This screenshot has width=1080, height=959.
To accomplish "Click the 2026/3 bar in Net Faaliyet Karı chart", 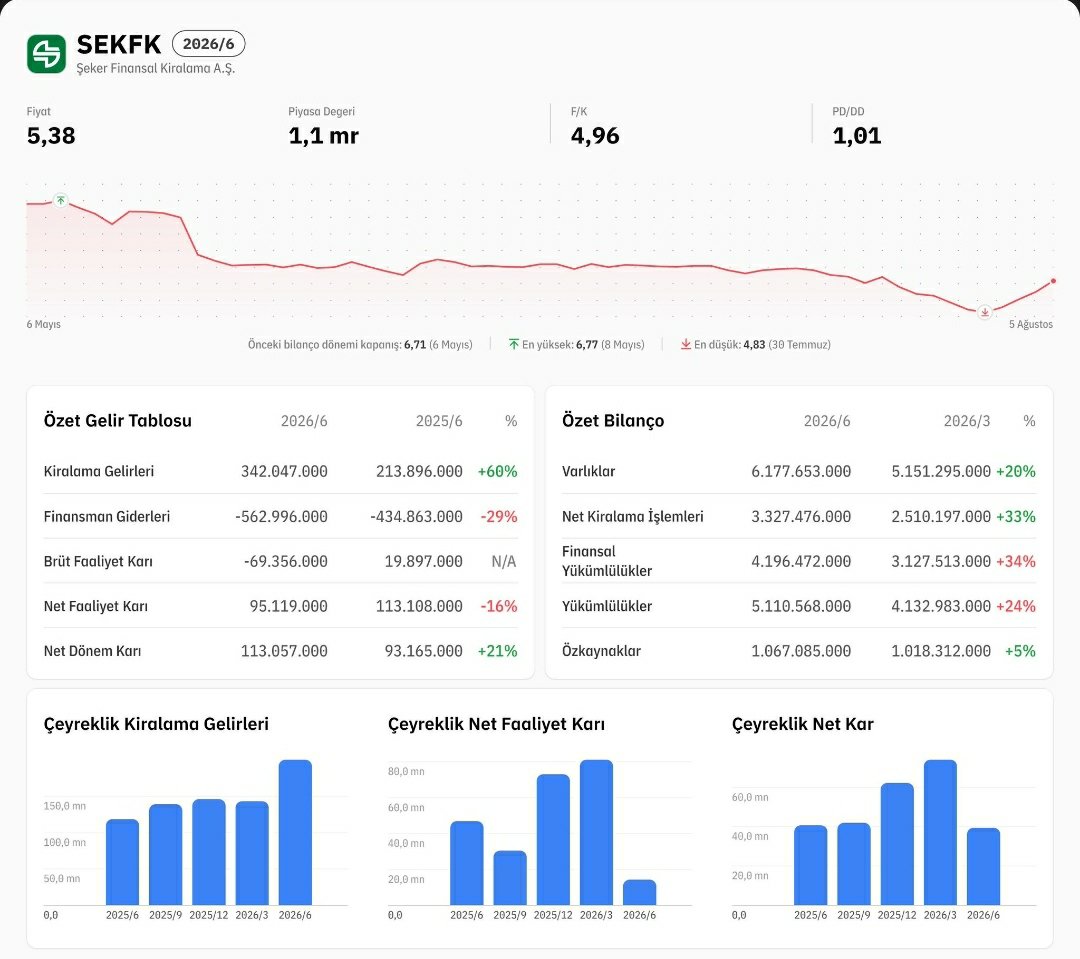I will pyautogui.click(x=596, y=832).
